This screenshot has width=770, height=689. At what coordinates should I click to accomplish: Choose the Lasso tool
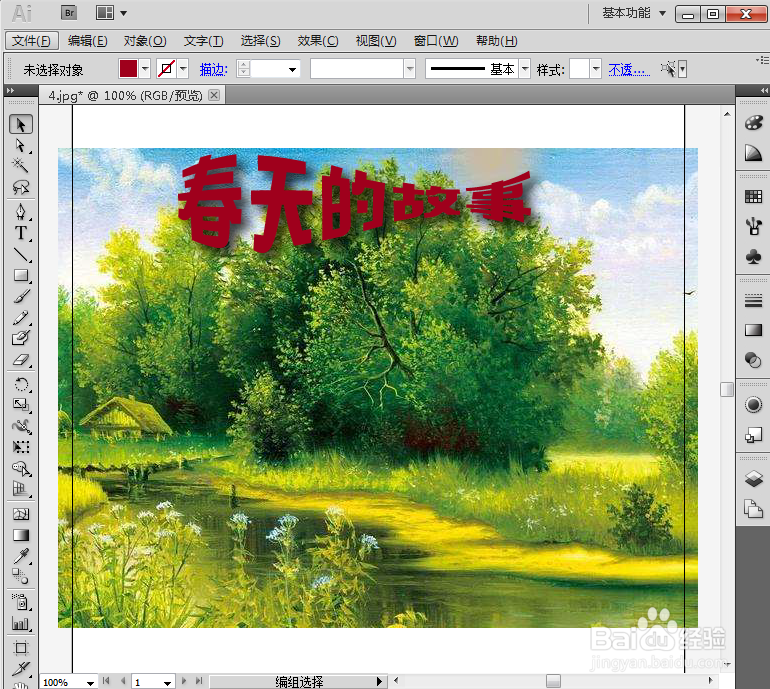coord(21,187)
